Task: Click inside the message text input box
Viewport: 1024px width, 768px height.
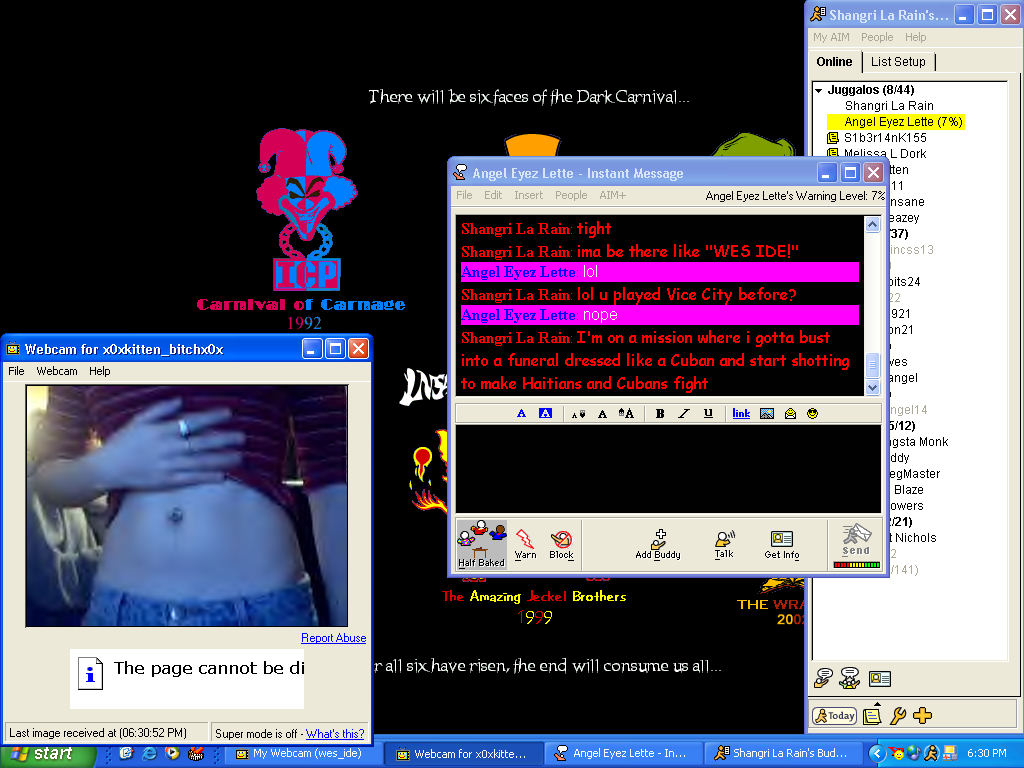Action: click(667, 468)
